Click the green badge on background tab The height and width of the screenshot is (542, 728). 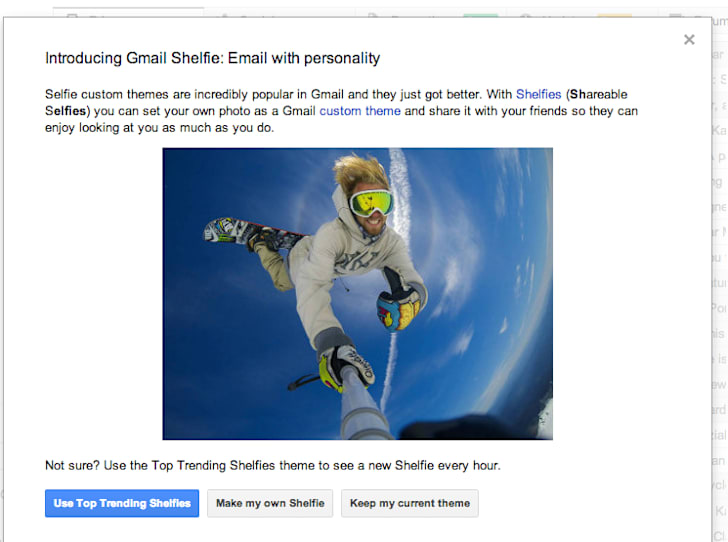click(x=481, y=16)
